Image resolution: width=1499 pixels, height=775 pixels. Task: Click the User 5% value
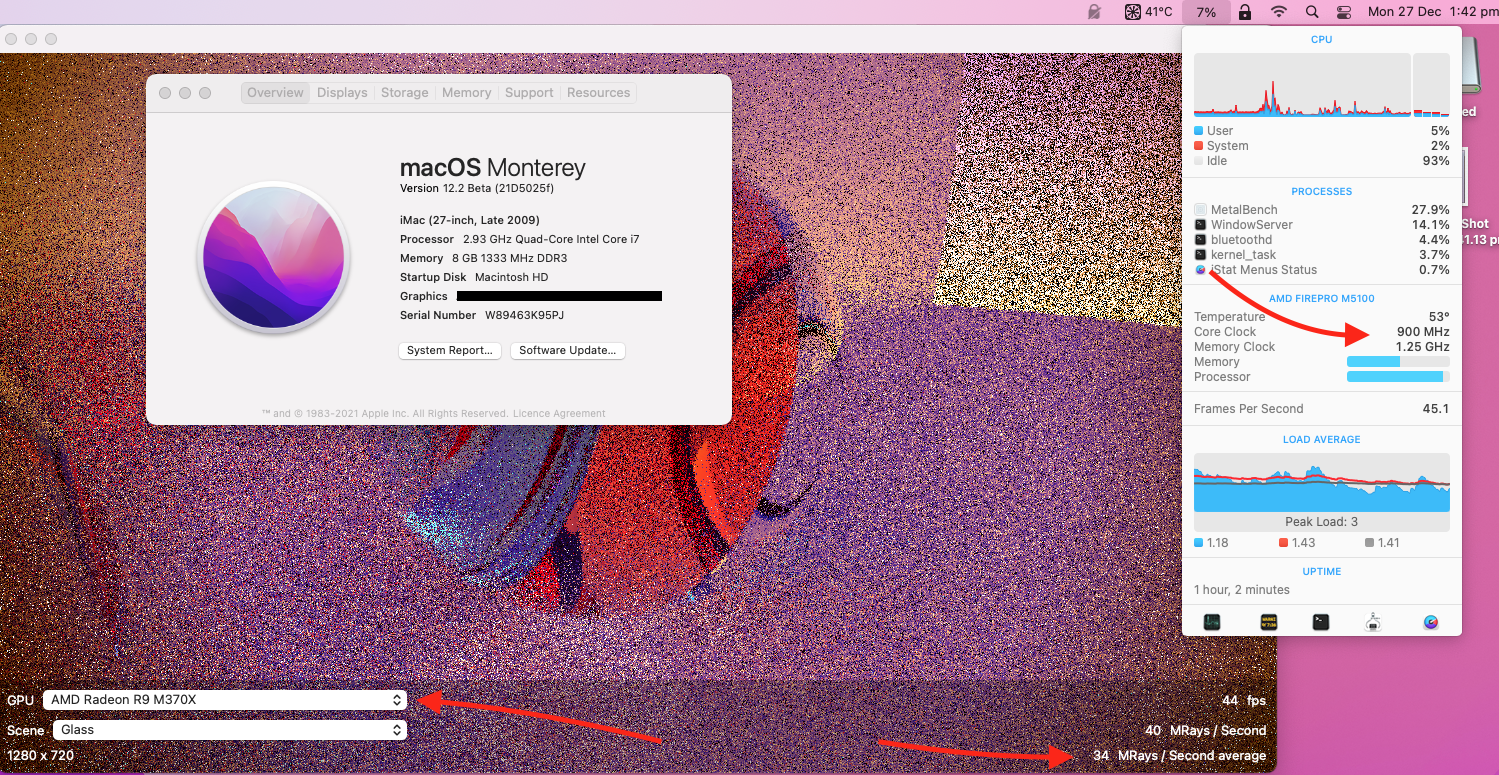[1440, 131]
